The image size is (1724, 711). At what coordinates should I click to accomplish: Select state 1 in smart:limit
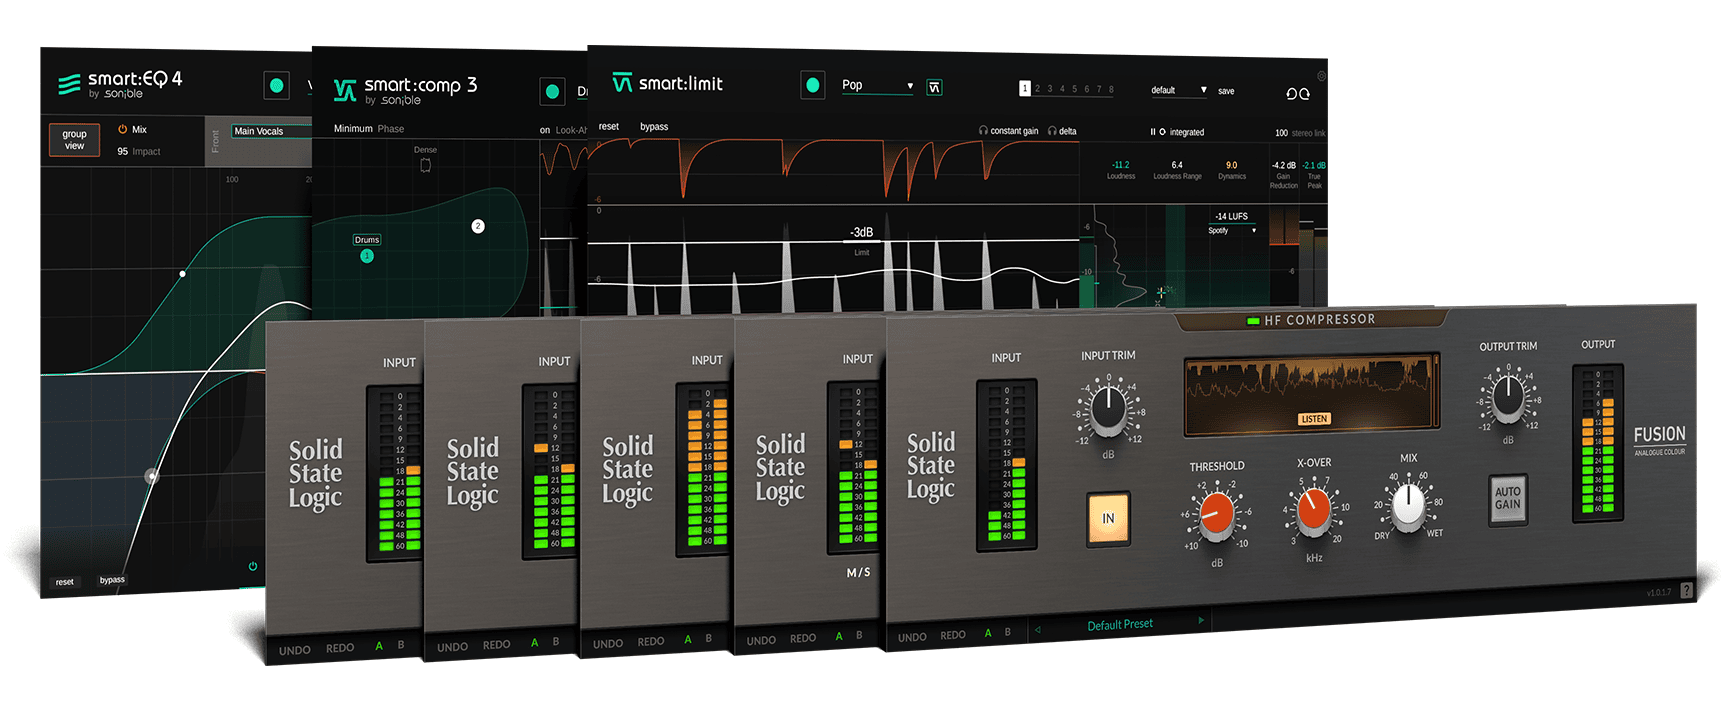1024,89
